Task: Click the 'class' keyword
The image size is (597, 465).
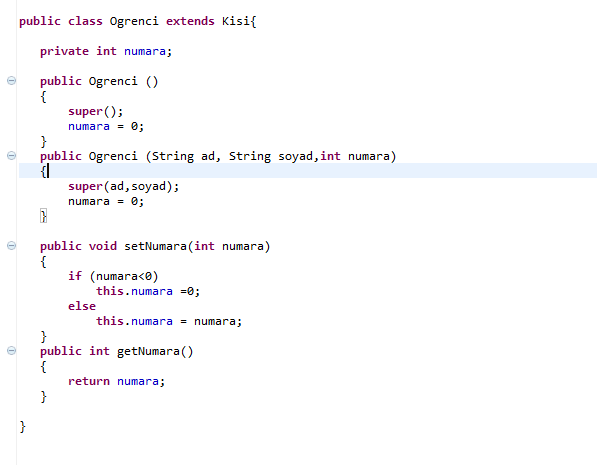Action: point(85,21)
